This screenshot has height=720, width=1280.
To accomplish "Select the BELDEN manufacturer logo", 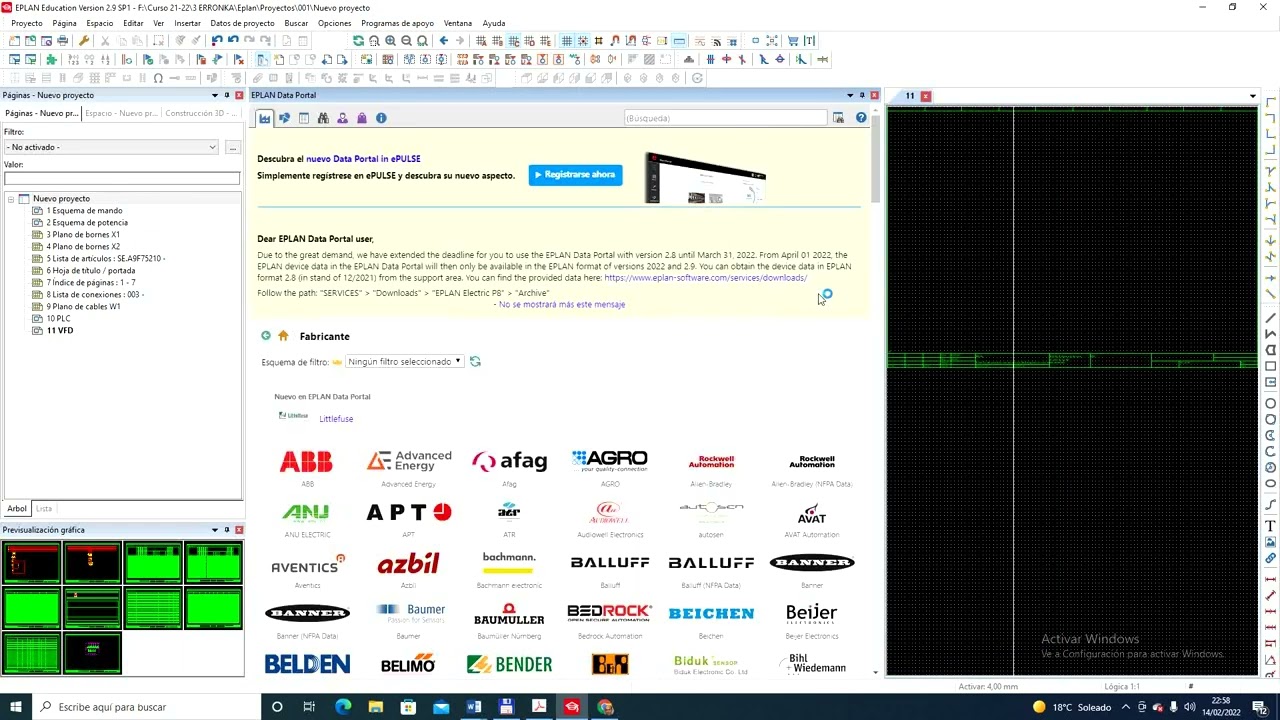I will [307, 664].
